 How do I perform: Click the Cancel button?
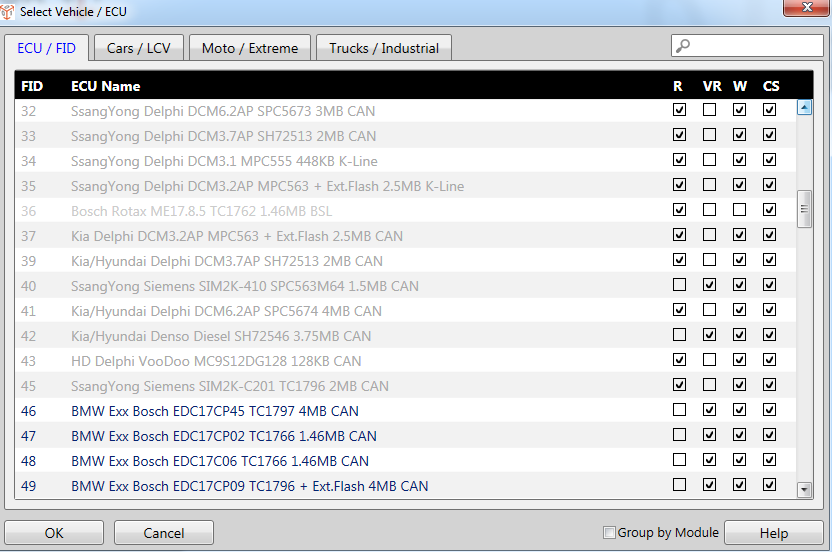click(164, 532)
